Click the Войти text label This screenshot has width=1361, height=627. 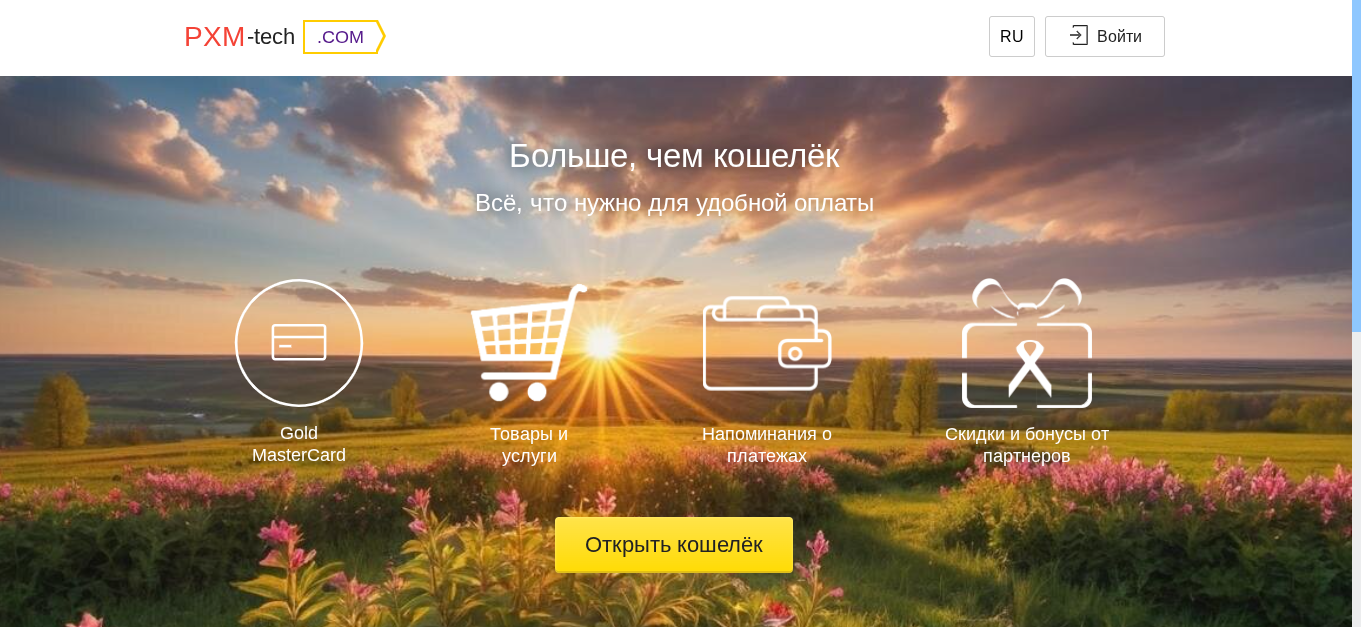coord(1119,37)
